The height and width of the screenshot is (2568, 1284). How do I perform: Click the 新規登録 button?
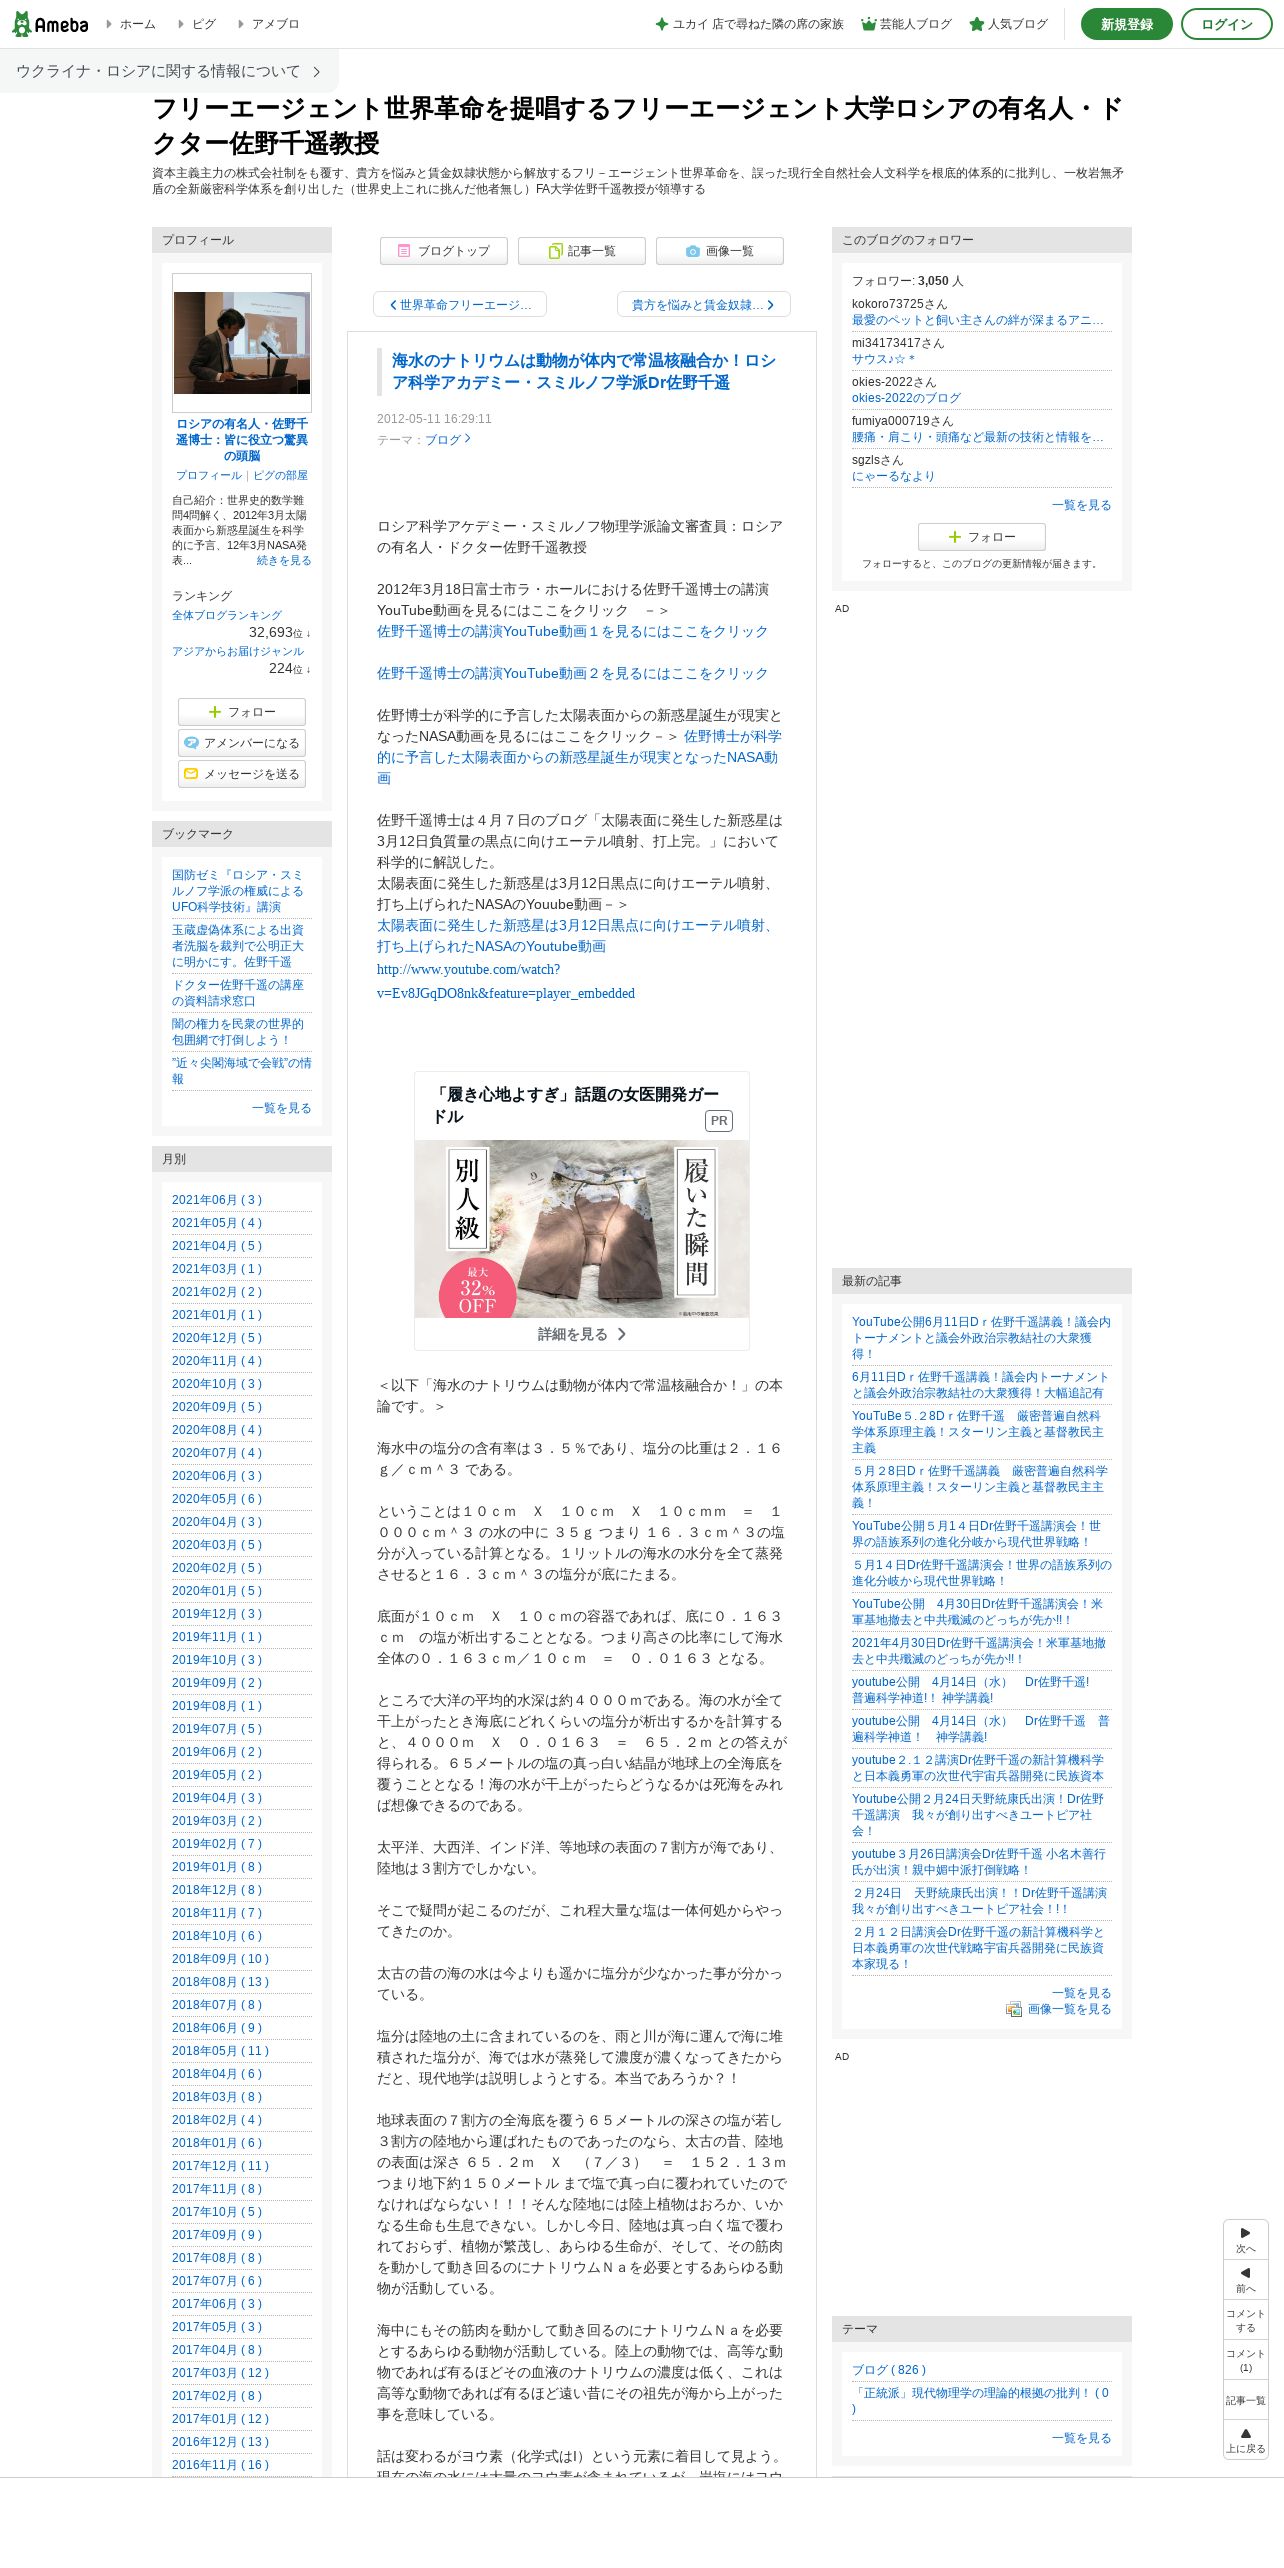point(1127,24)
